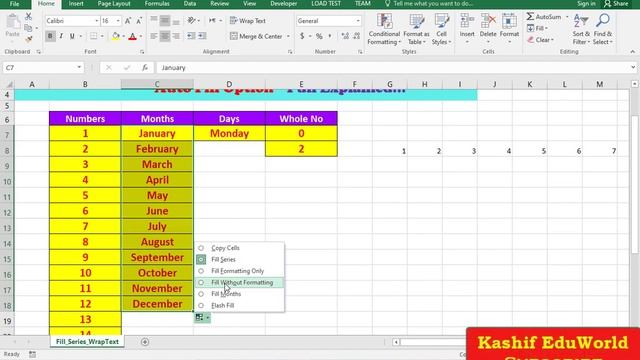This screenshot has height=360, width=640.
Task: Toggle center horizontal alignment
Action: [x=165, y=36]
